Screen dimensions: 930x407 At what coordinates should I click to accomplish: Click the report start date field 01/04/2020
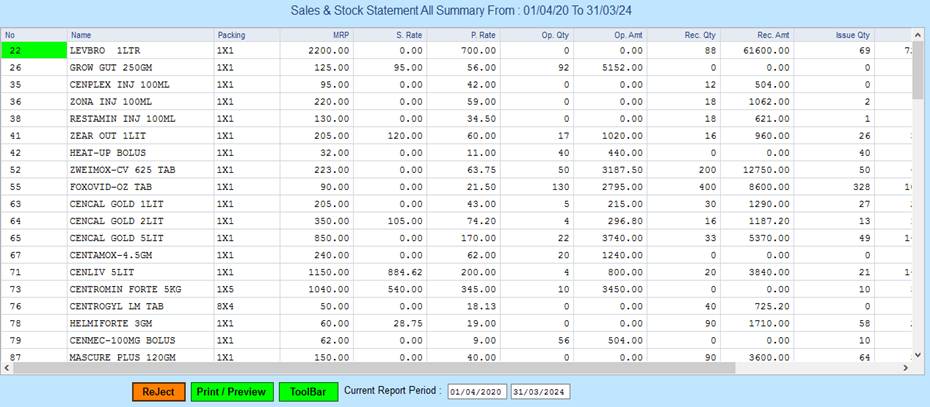(x=477, y=392)
